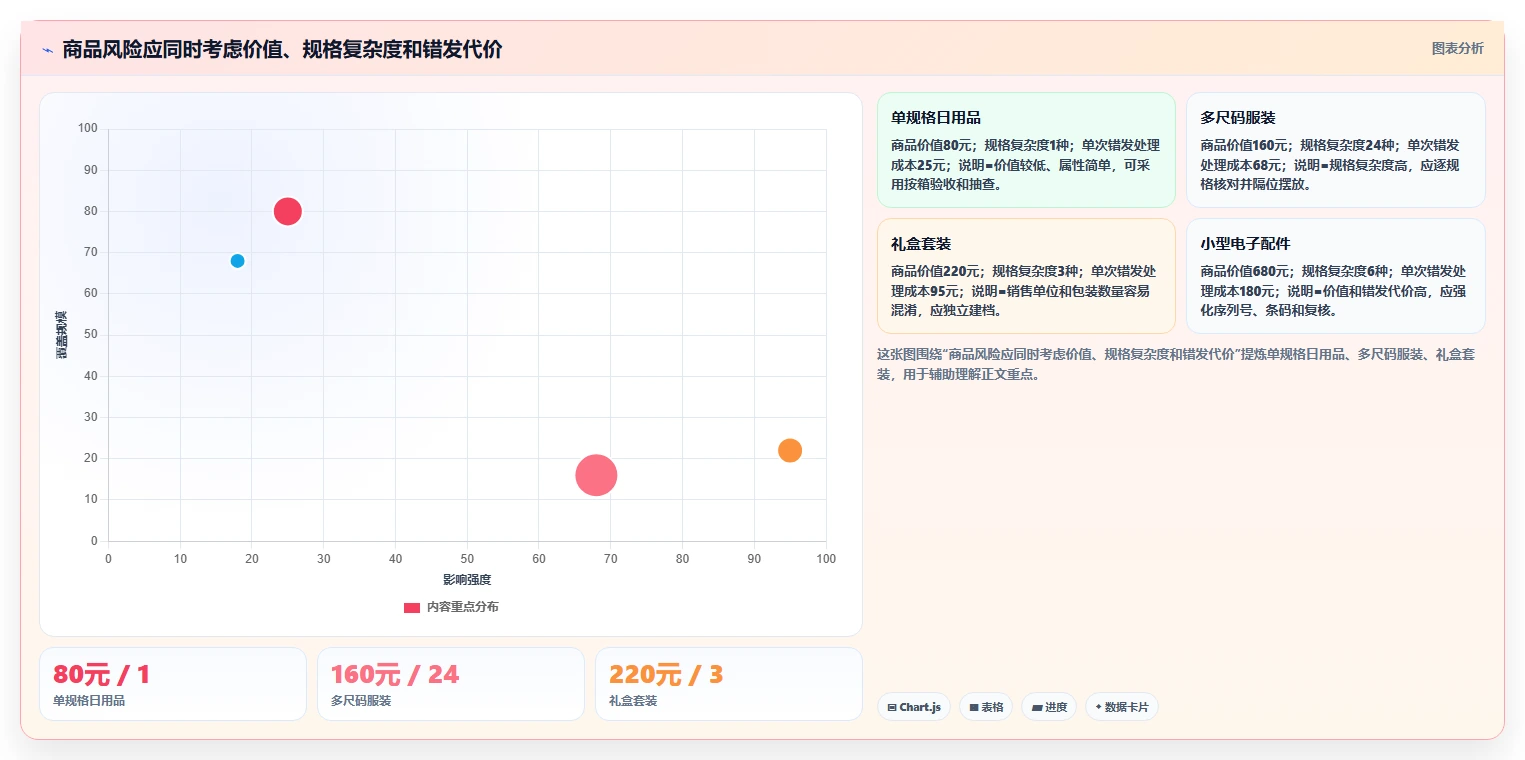
Task: Click the icon inside the 表格 tag
Action: tap(974, 707)
